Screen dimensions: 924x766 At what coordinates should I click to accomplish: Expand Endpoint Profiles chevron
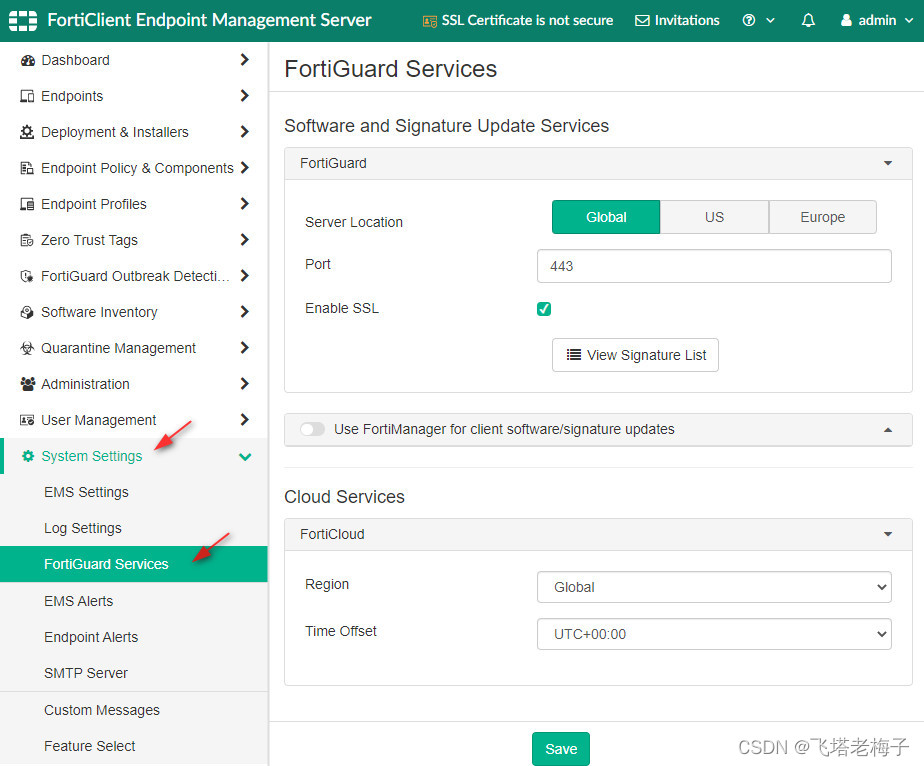coord(245,203)
